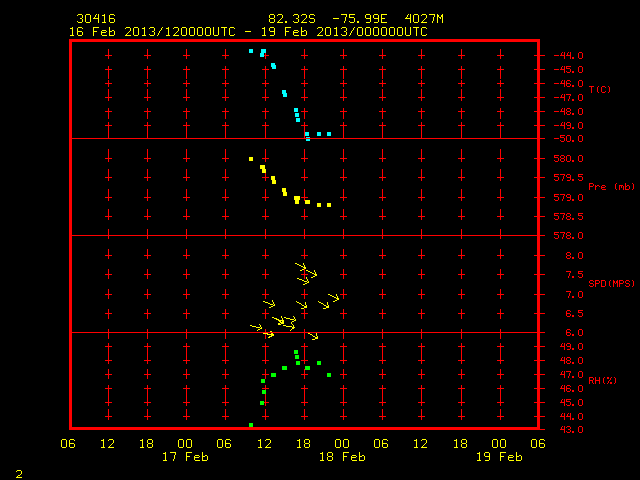Click the number 2 in bottom-left corner
The height and width of the screenshot is (480, 640).
coord(19,474)
